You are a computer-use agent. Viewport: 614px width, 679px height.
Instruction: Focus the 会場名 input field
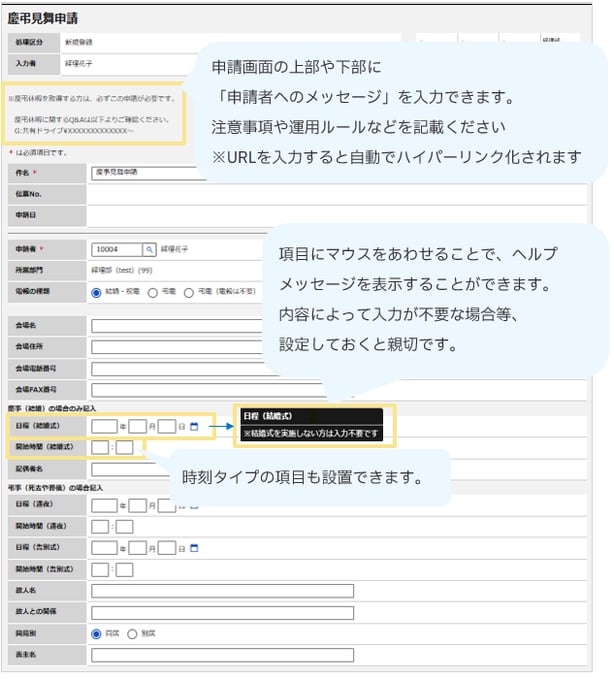177,327
